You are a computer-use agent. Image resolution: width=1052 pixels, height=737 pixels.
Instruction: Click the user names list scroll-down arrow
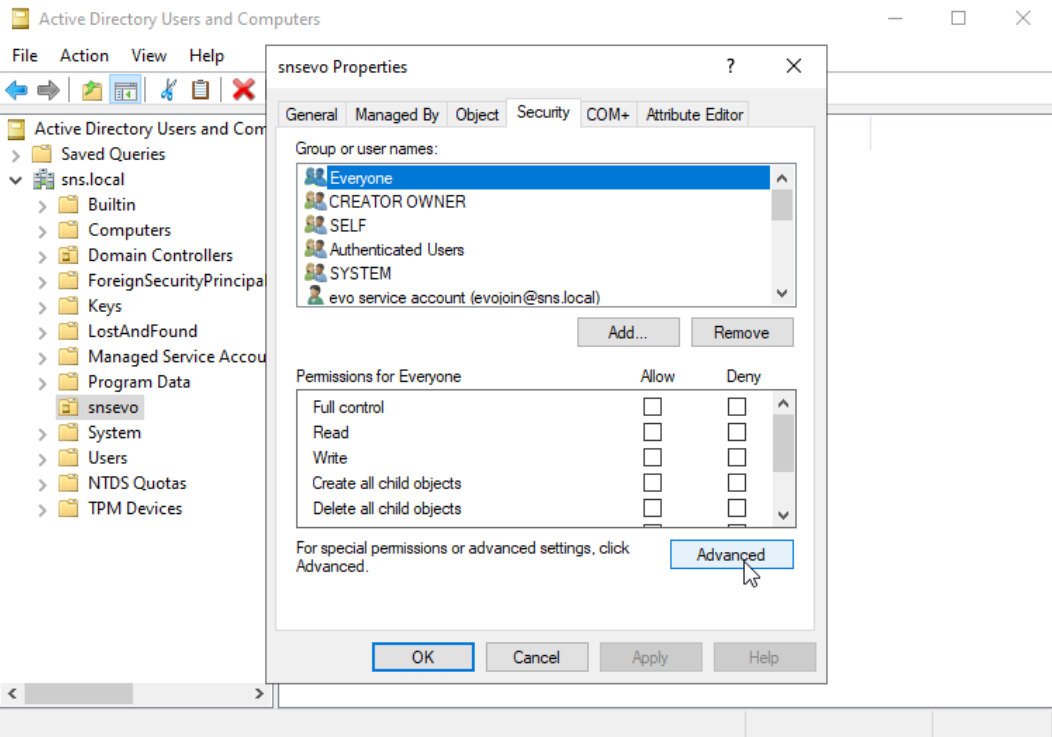[782, 293]
